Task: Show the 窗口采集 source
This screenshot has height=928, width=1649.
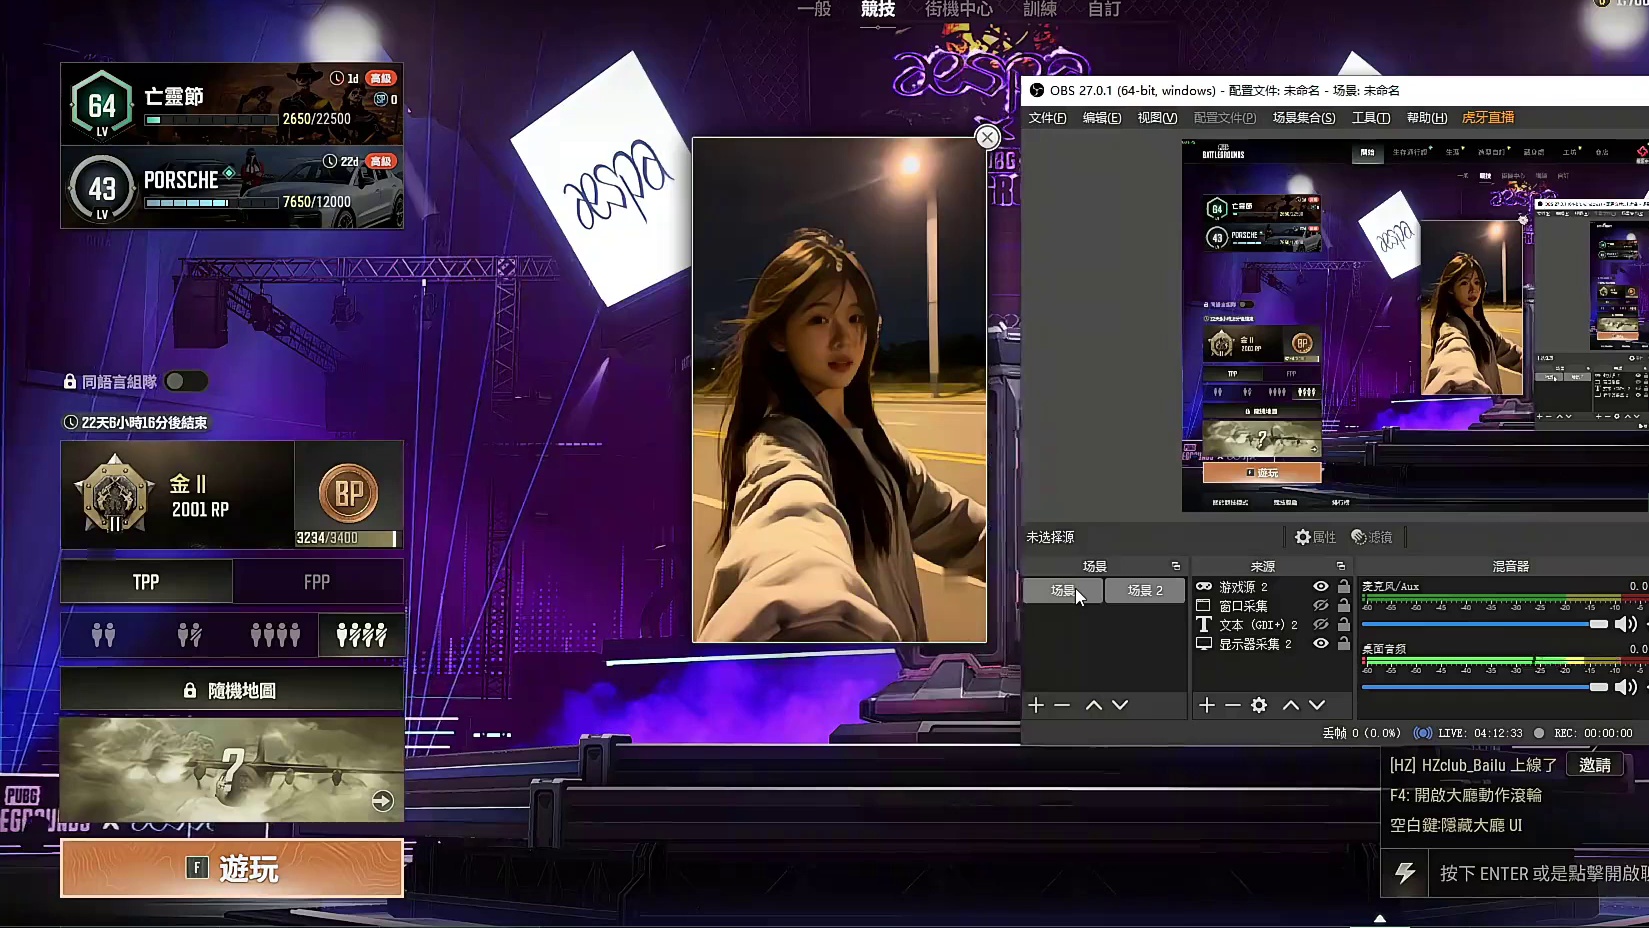Action: [x=1321, y=606]
